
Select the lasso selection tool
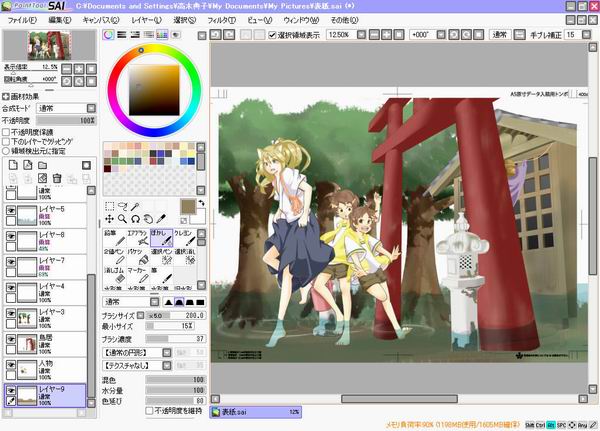pos(122,207)
